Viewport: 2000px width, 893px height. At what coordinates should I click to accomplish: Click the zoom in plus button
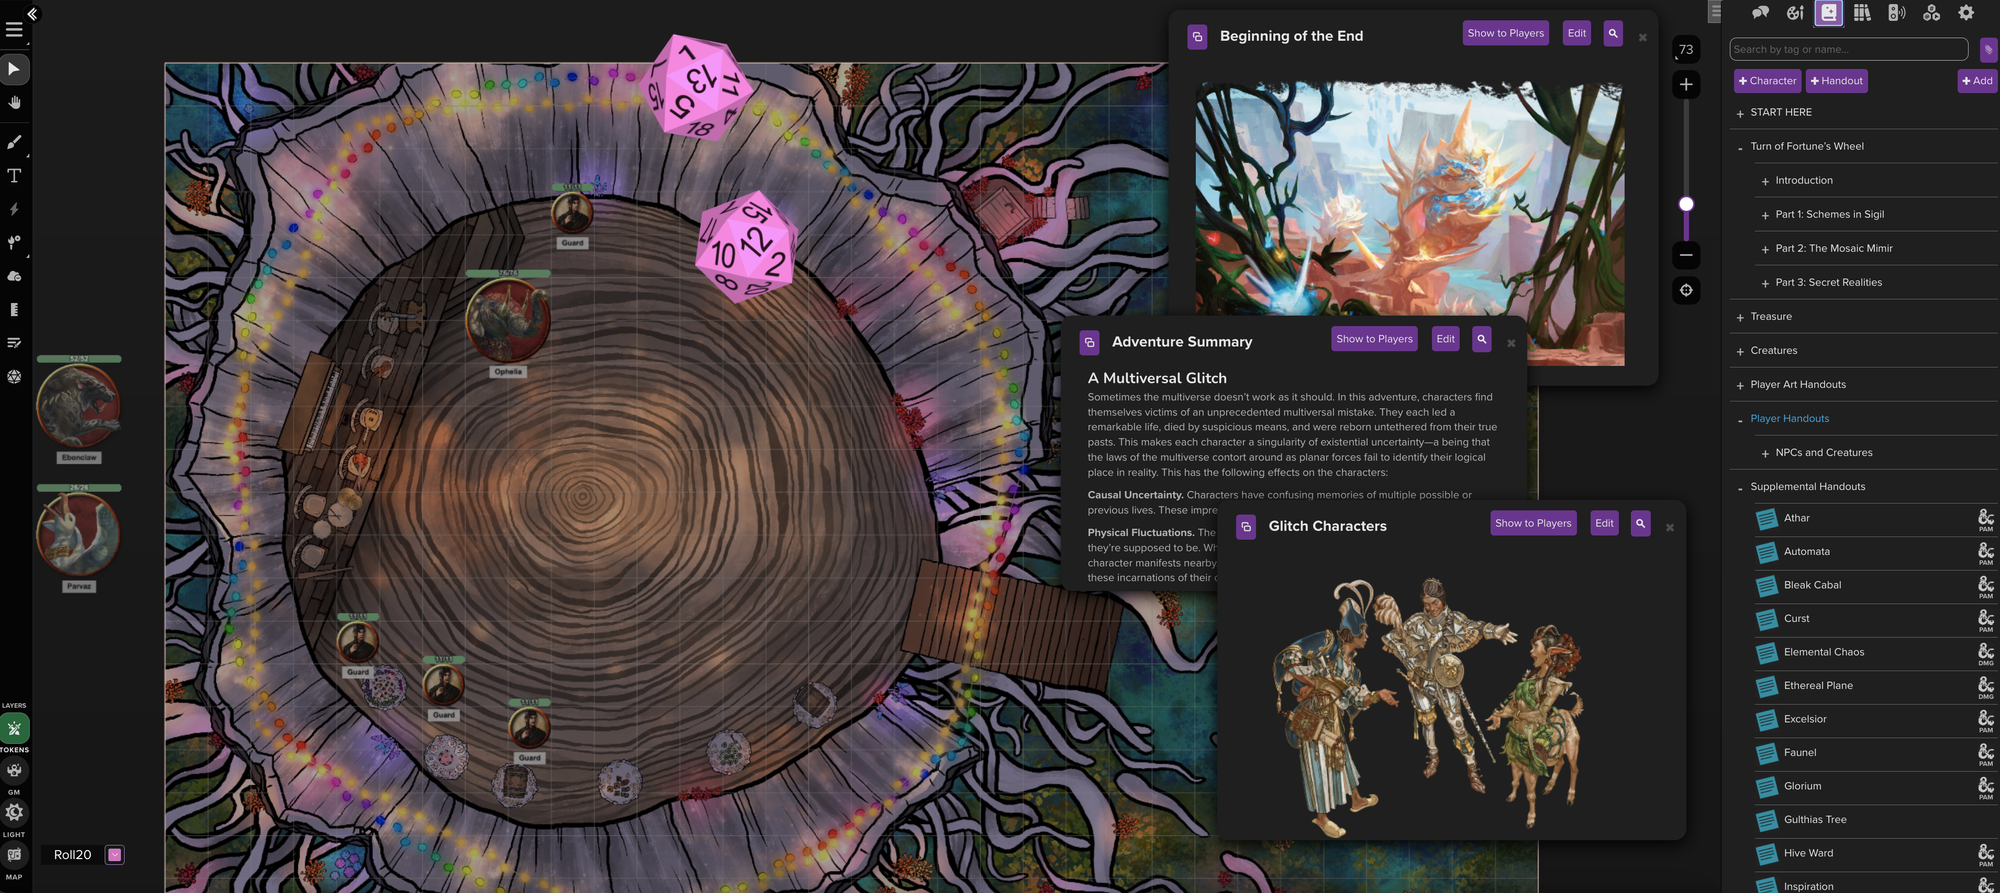pyautogui.click(x=1686, y=84)
